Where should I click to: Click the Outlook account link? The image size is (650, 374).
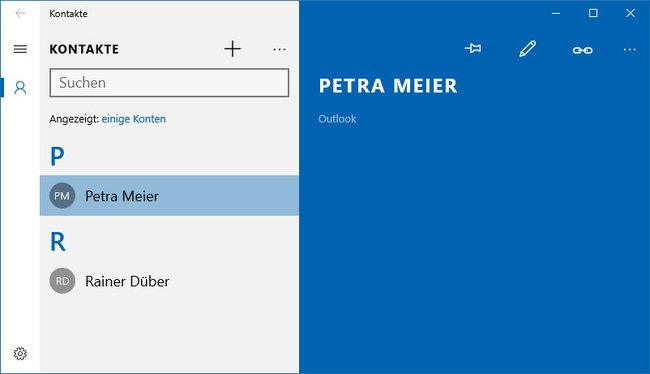coord(337,119)
